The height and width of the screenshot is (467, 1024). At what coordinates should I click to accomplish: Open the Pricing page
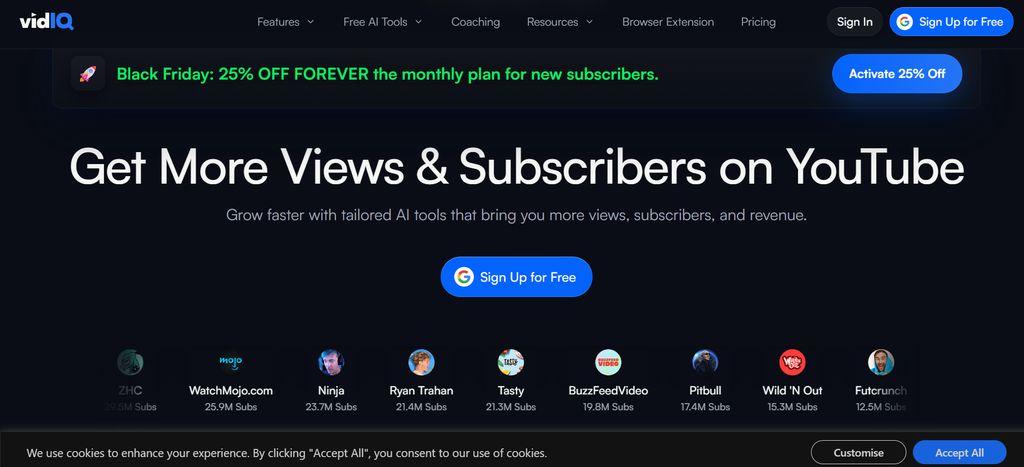coord(758,22)
